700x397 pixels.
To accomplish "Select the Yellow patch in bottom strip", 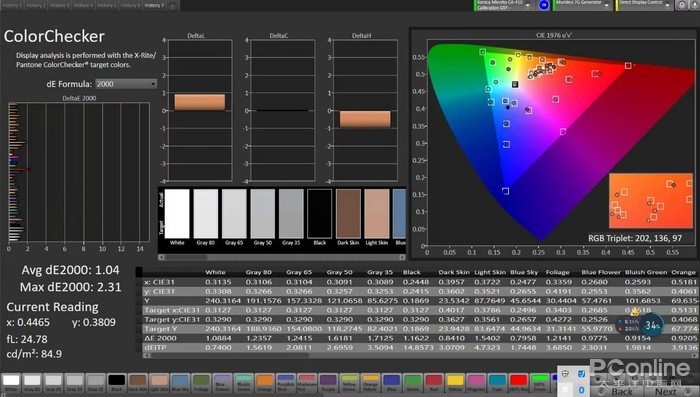I will click(x=455, y=383).
